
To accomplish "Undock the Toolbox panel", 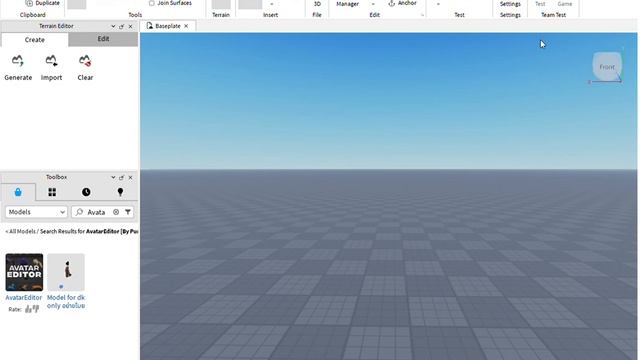I will tap(121, 178).
